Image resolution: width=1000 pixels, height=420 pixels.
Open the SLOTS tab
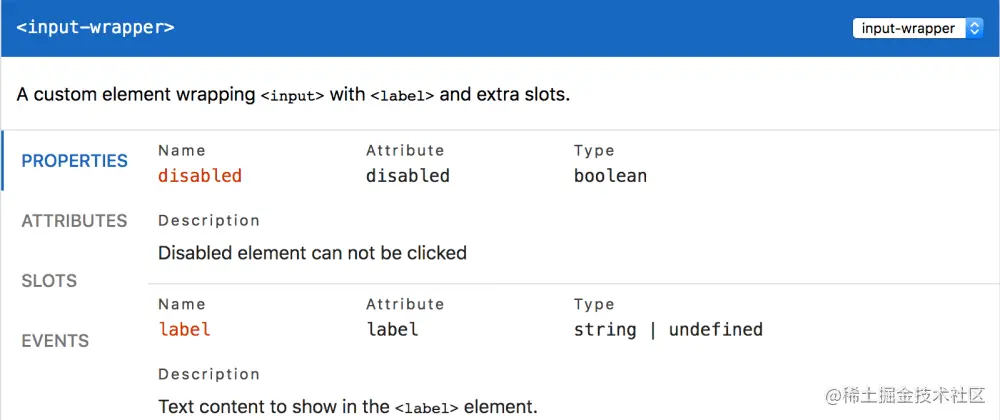49,281
